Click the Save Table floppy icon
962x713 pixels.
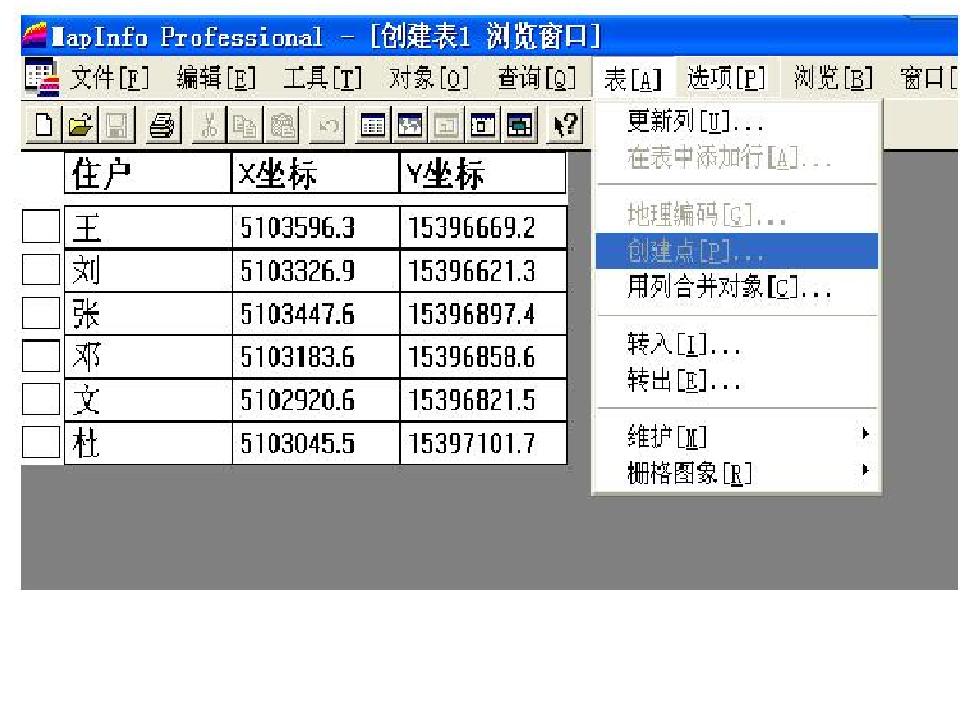[x=117, y=125]
